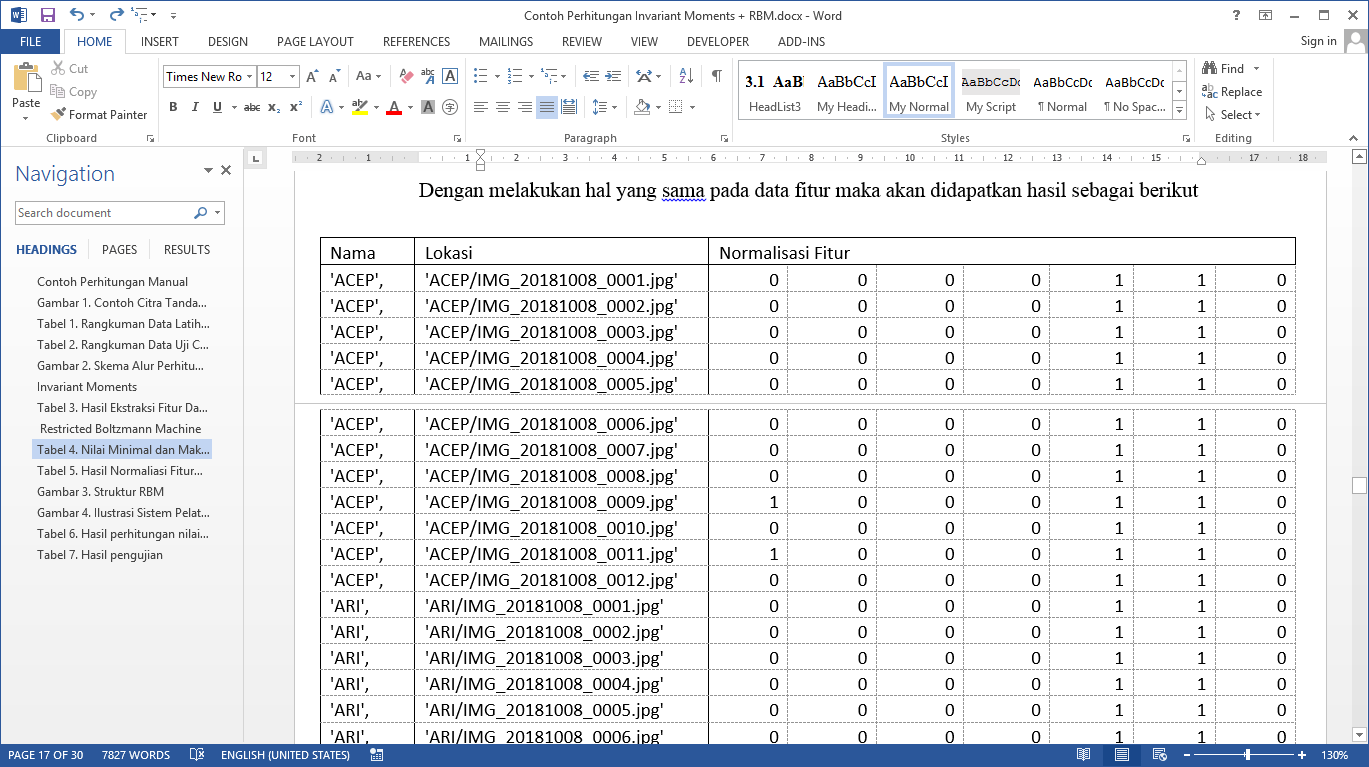This screenshot has width=1369, height=767.
Task: Click the Show/Hide paragraph marks icon
Action: tap(716, 76)
